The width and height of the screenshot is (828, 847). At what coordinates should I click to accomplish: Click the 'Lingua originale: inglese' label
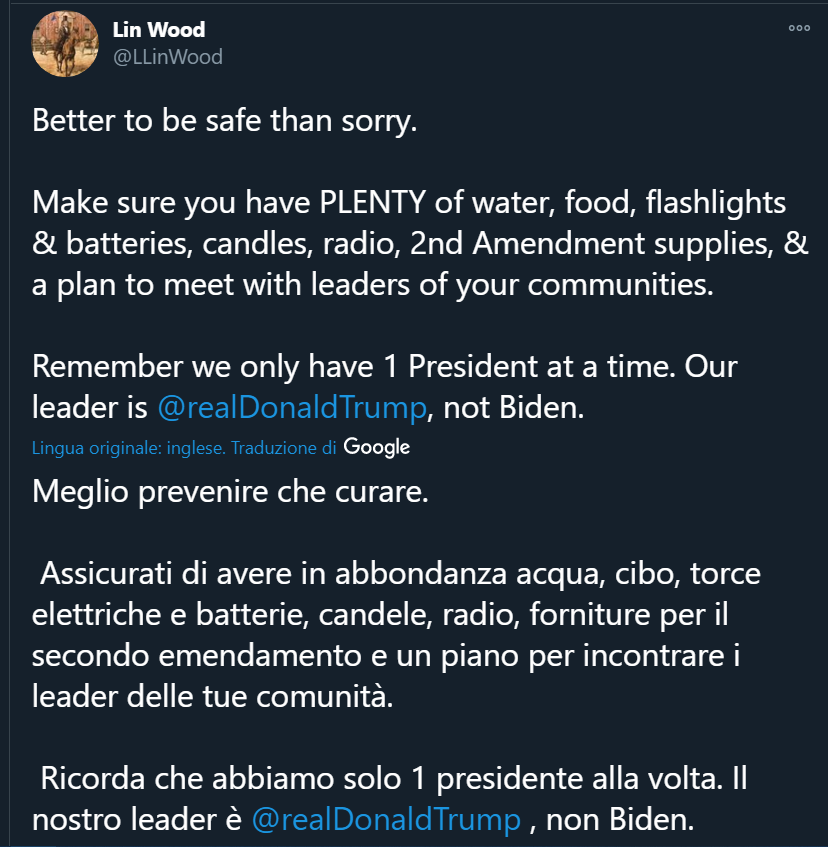tap(128, 448)
